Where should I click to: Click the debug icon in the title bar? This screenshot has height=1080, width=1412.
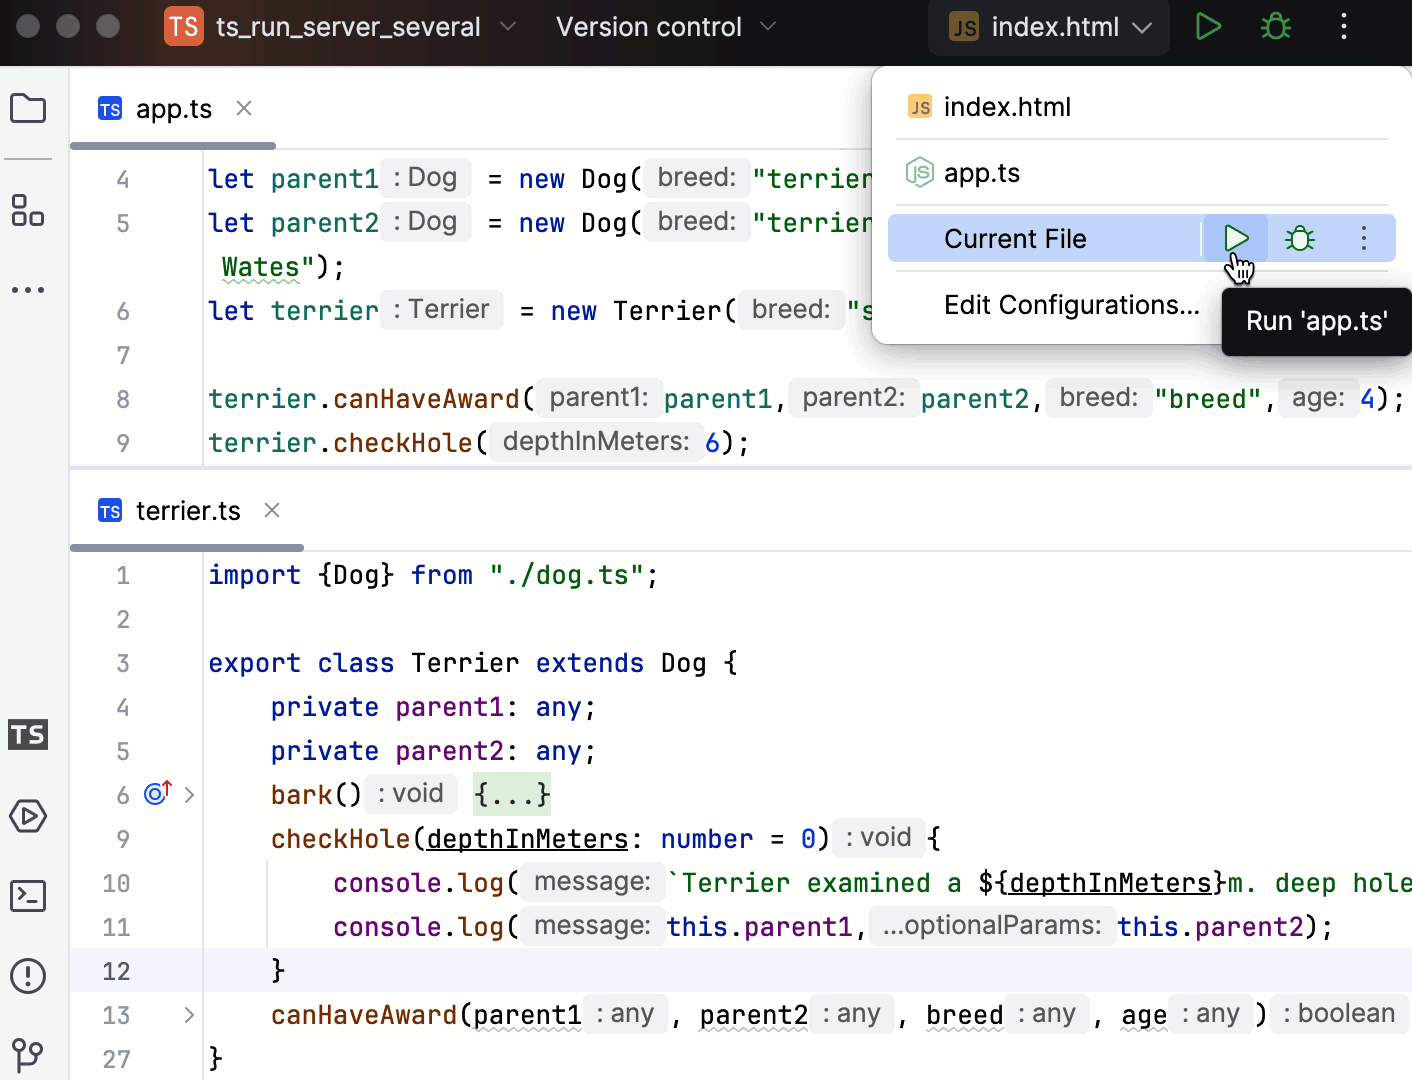1274,27
